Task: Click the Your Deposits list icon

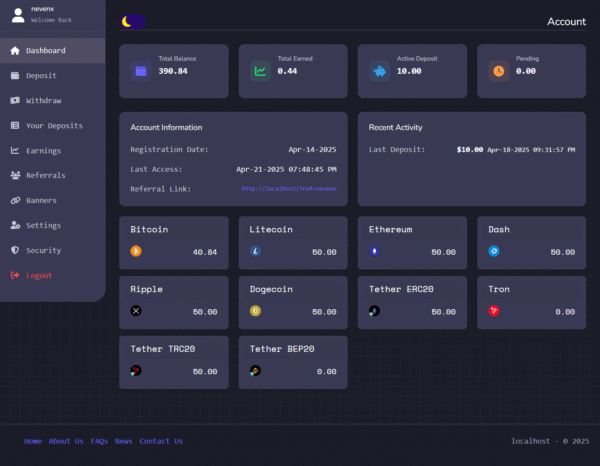Action: click(15, 125)
